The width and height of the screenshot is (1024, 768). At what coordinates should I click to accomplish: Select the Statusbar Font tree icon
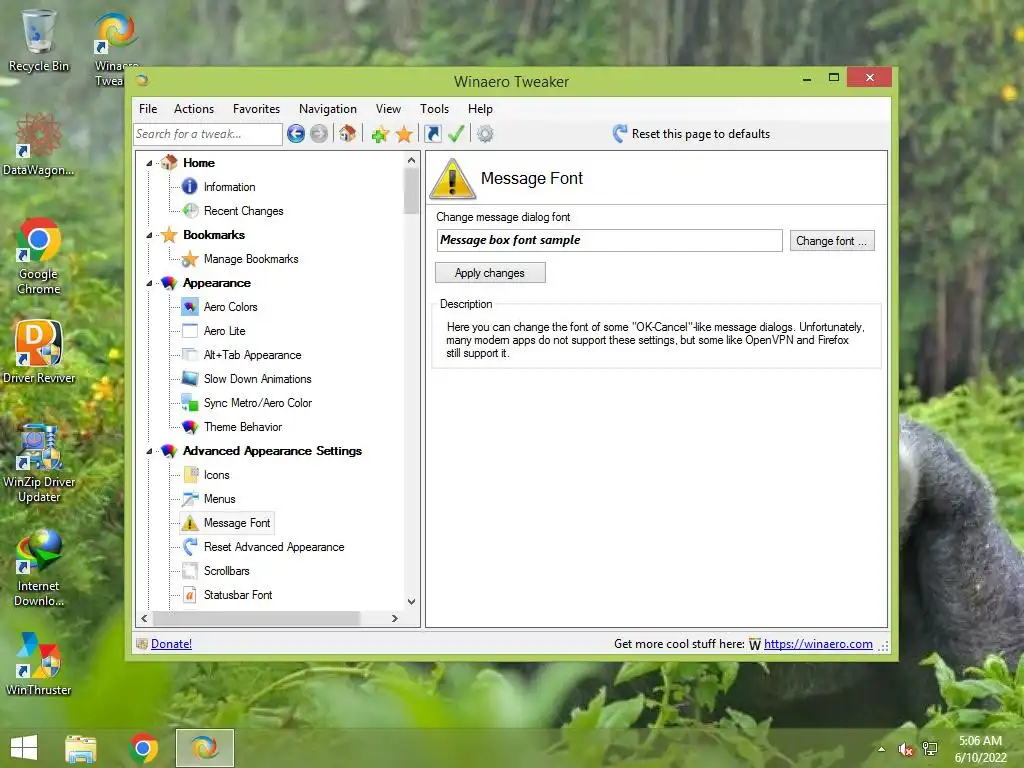click(190, 595)
